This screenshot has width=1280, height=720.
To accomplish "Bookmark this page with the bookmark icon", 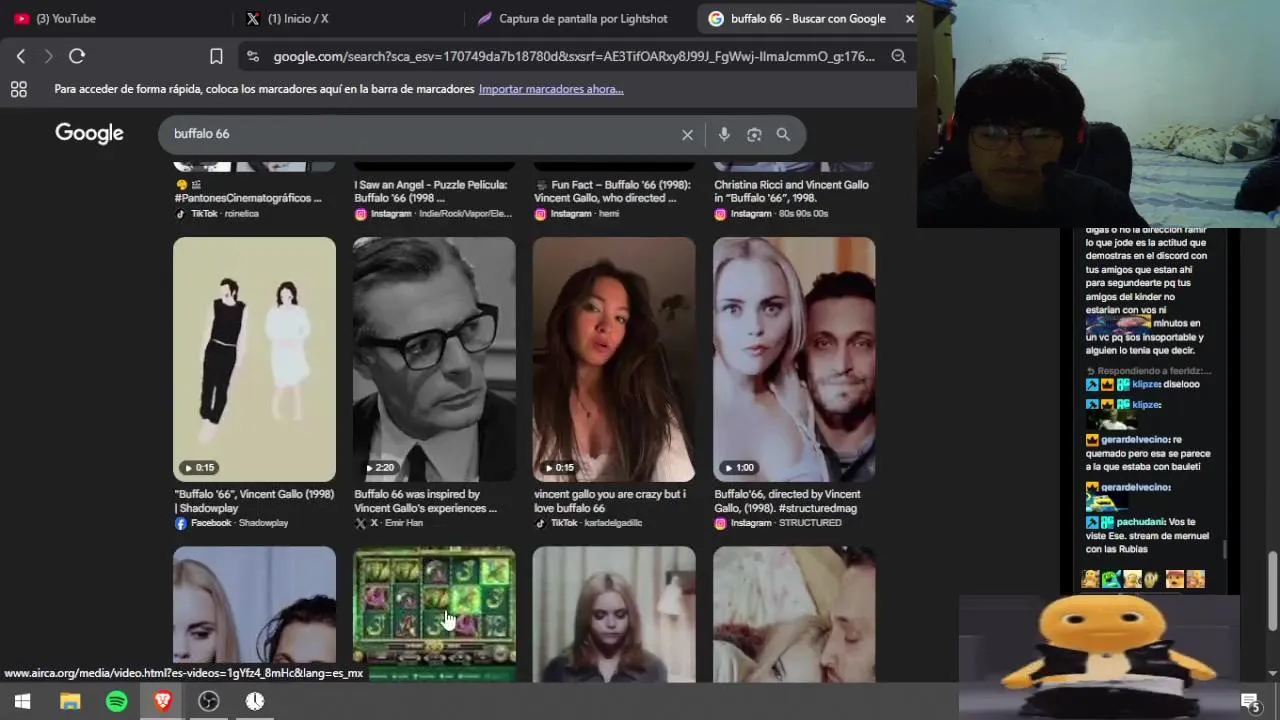I will coord(216,57).
